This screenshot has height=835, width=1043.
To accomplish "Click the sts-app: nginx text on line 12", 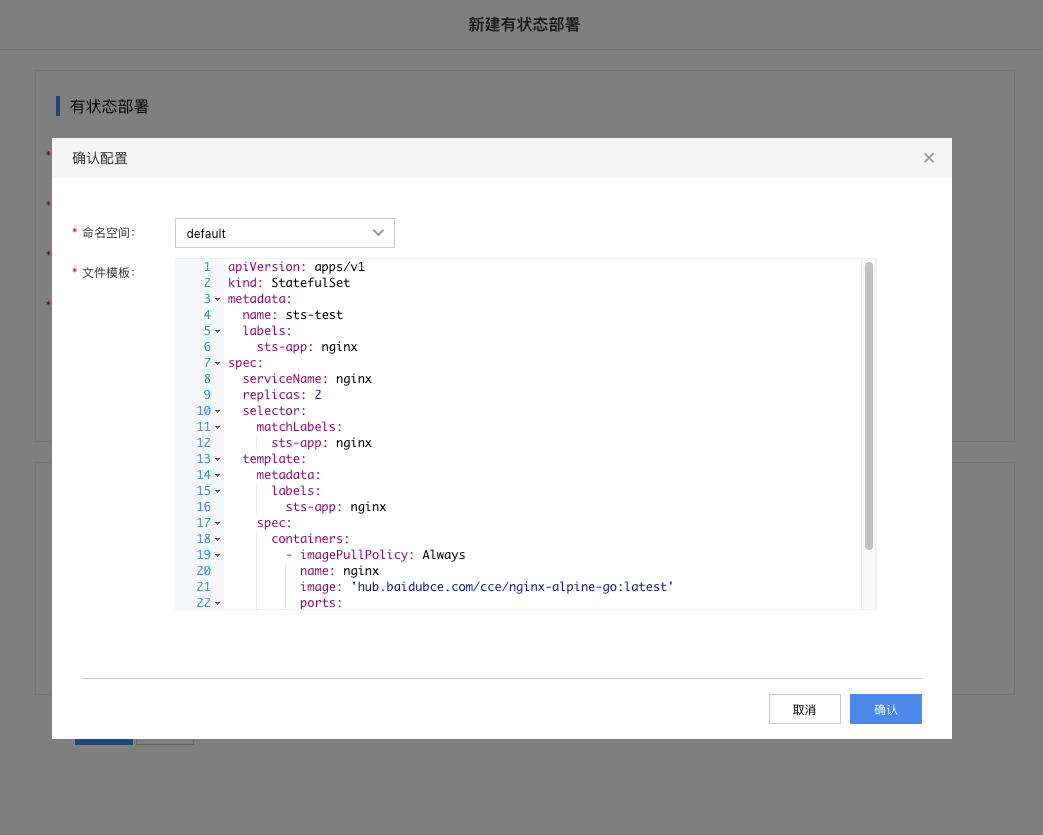I will point(321,442).
